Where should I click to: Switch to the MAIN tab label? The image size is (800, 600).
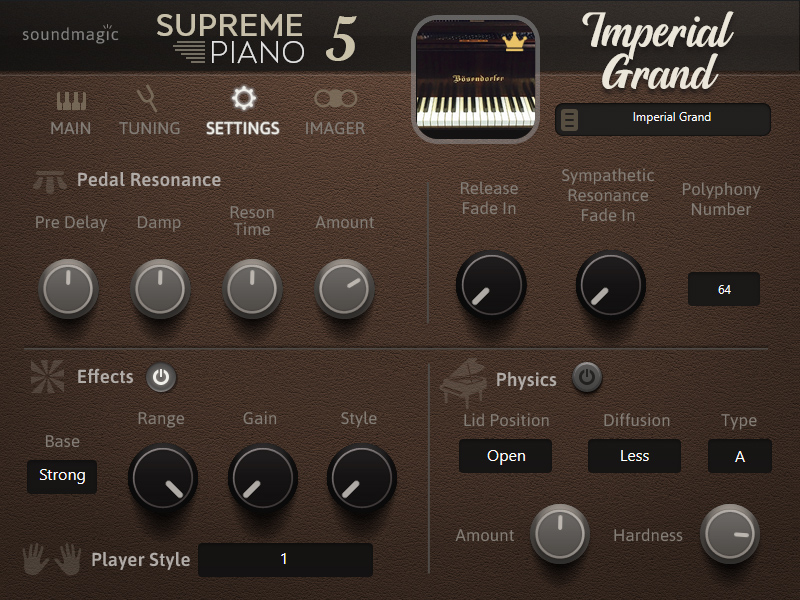click(x=71, y=128)
